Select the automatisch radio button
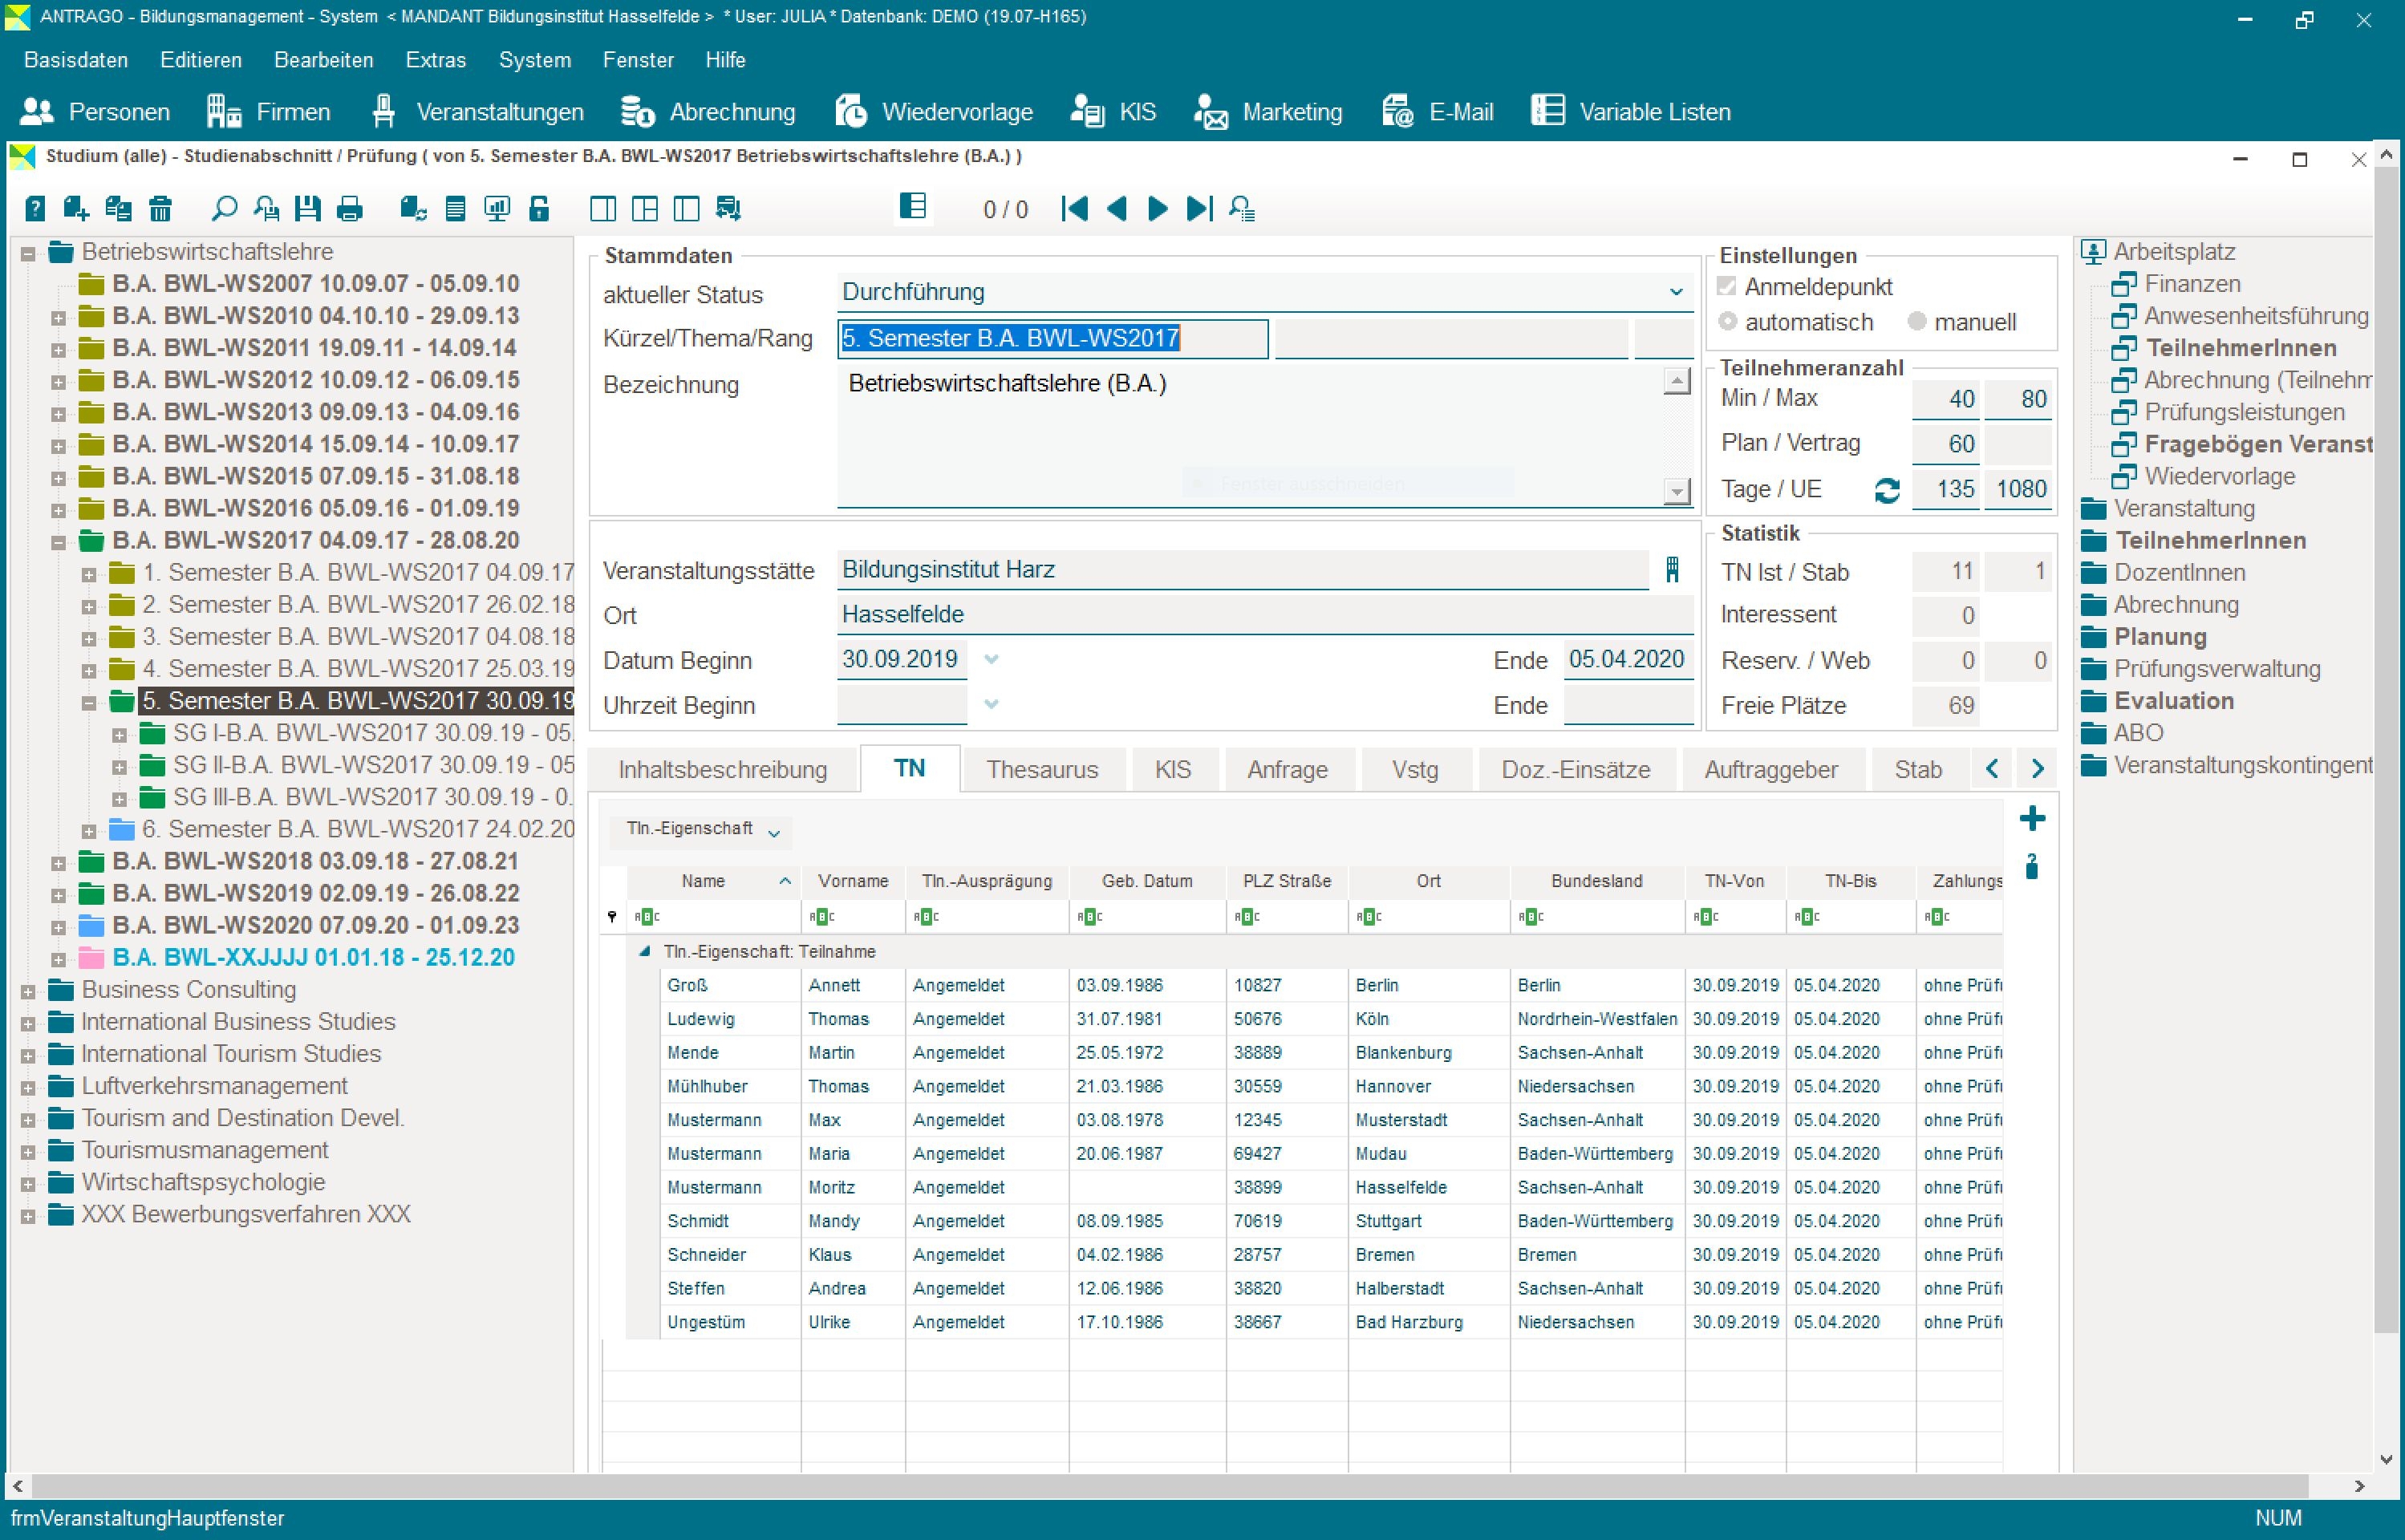Viewport: 2405px width, 1540px height. tap(1727, 322)
